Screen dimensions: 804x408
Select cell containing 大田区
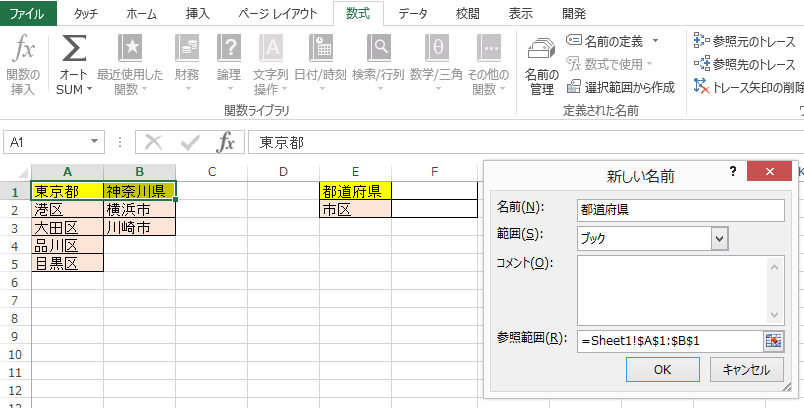68,227
